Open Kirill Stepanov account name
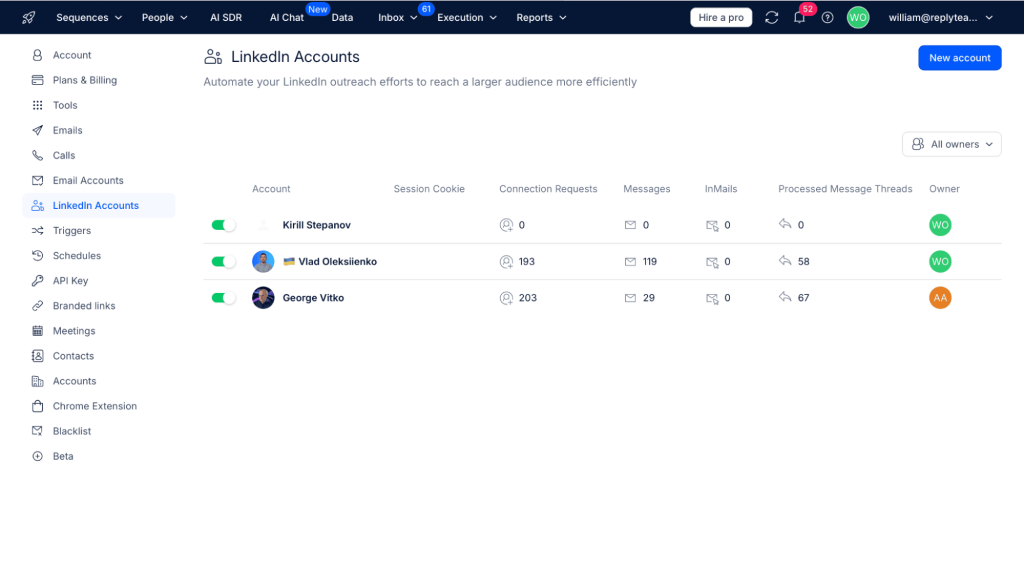The height and width of the screenshot is (570, 1024). point(317,225)
